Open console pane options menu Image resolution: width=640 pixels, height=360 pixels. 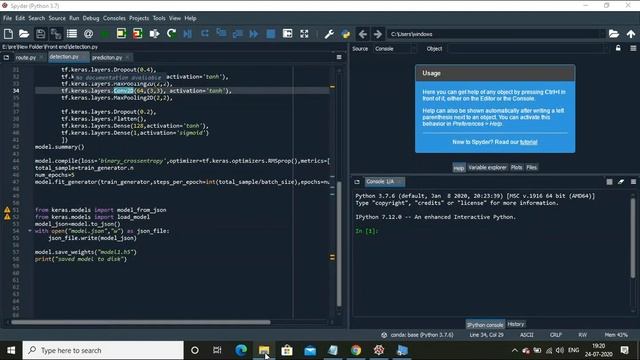coord(633,182)
